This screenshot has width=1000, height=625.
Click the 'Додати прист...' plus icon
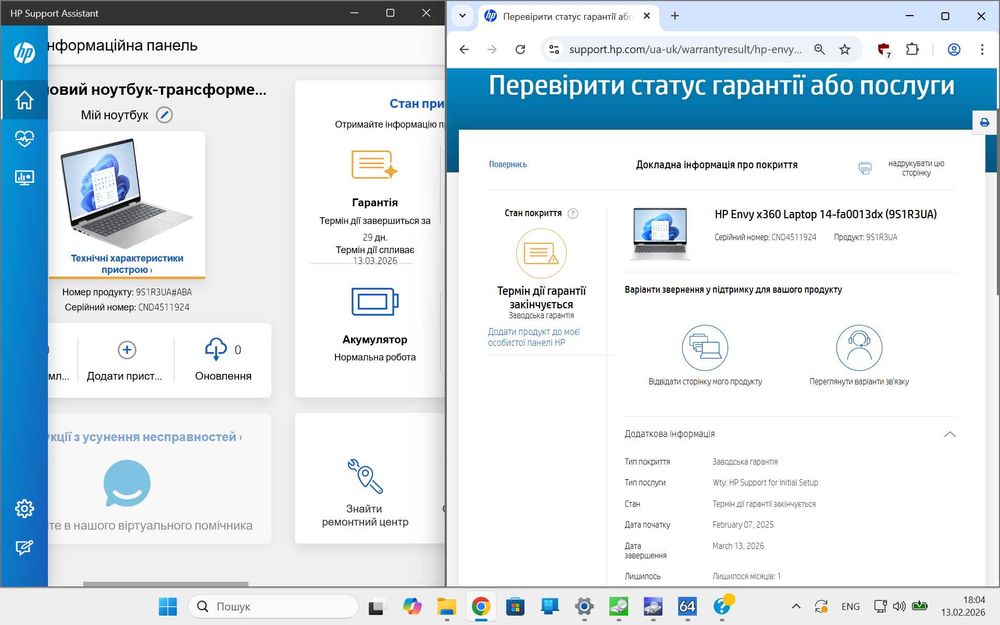127,349
